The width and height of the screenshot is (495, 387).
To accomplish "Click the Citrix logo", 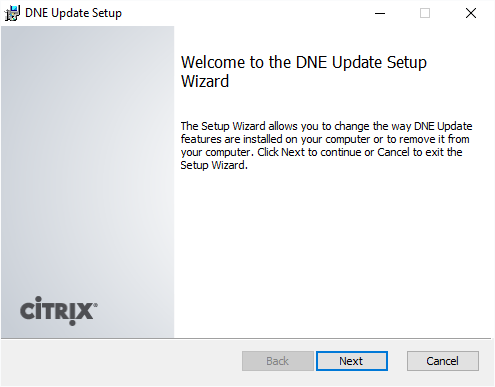I will pos(59,311).
